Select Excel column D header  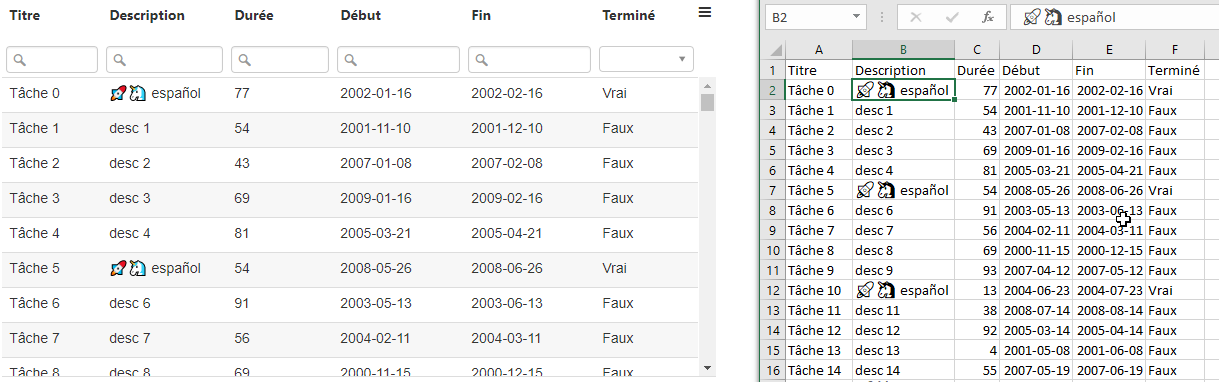1036,50
